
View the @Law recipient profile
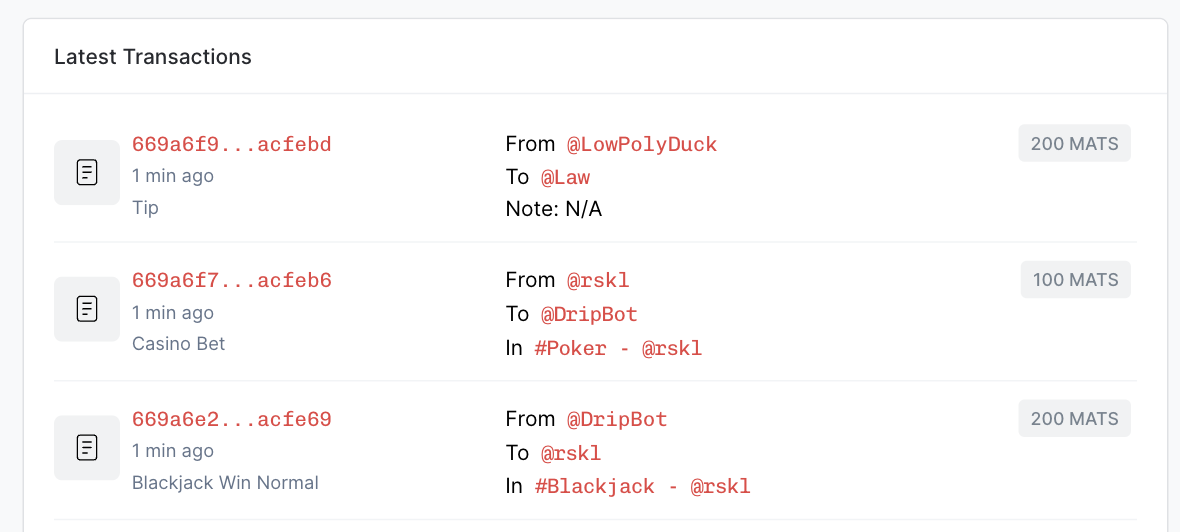(x=565, y=178)
